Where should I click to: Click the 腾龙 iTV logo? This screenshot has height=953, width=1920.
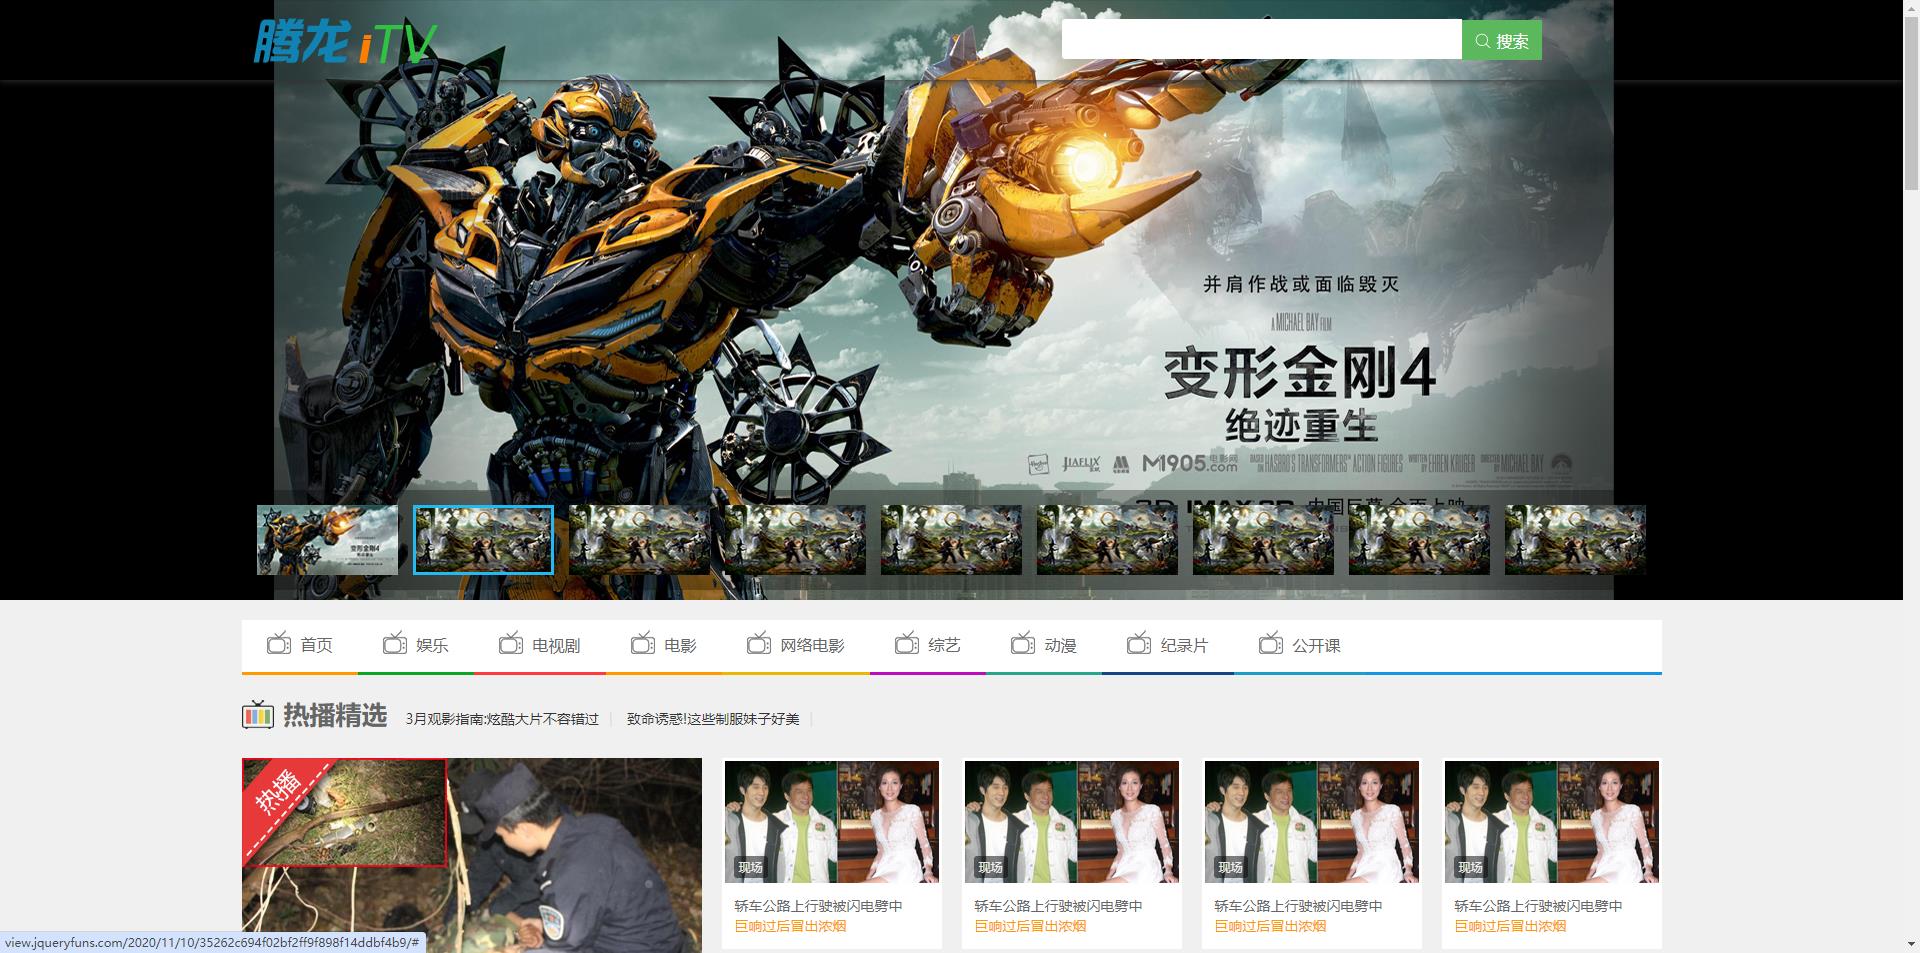(x=345, y=42)
